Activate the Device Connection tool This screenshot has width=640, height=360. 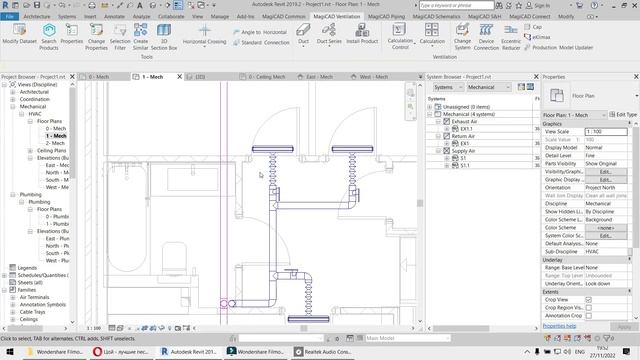coord(486,36)
